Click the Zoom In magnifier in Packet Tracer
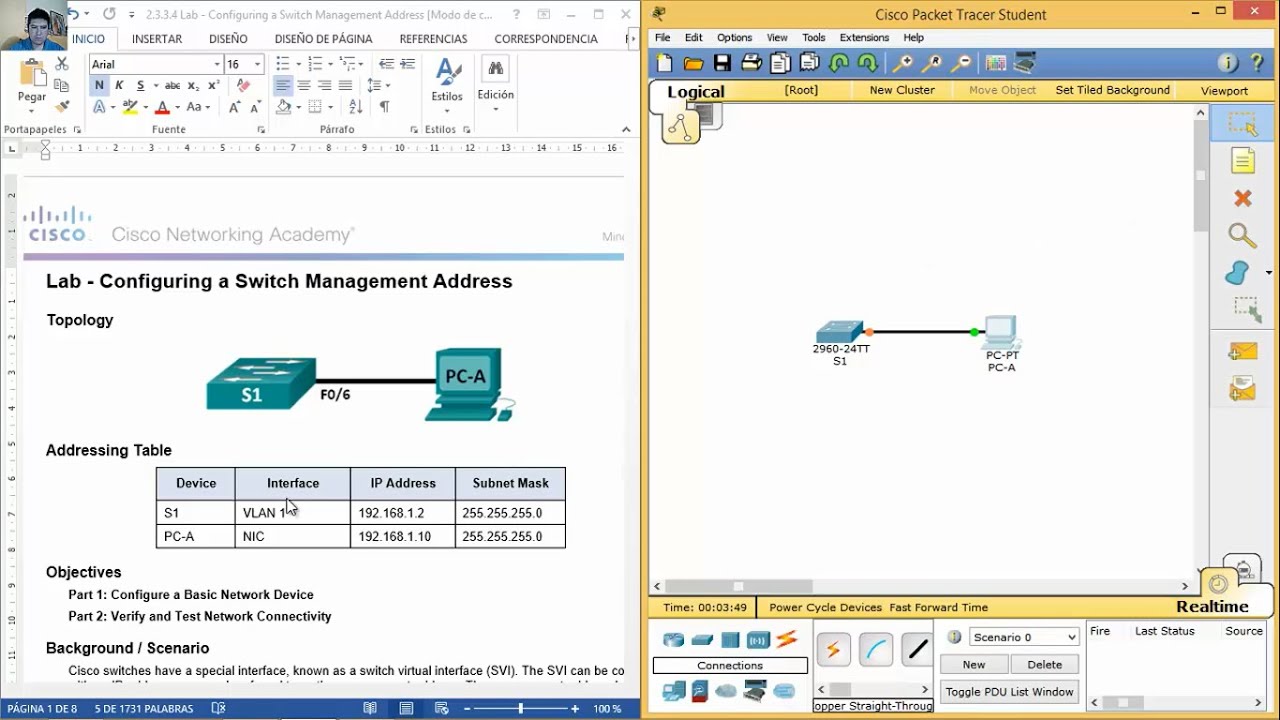This screenshot has height=720, width=1280. (902, 63)
